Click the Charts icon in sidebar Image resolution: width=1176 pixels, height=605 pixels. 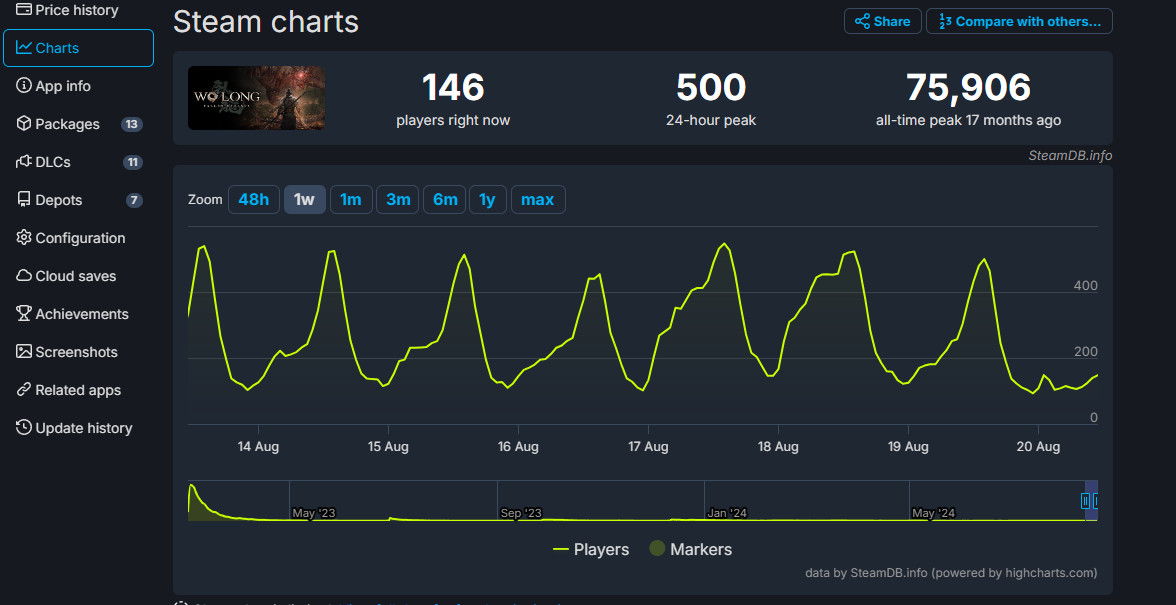(24, 48)
